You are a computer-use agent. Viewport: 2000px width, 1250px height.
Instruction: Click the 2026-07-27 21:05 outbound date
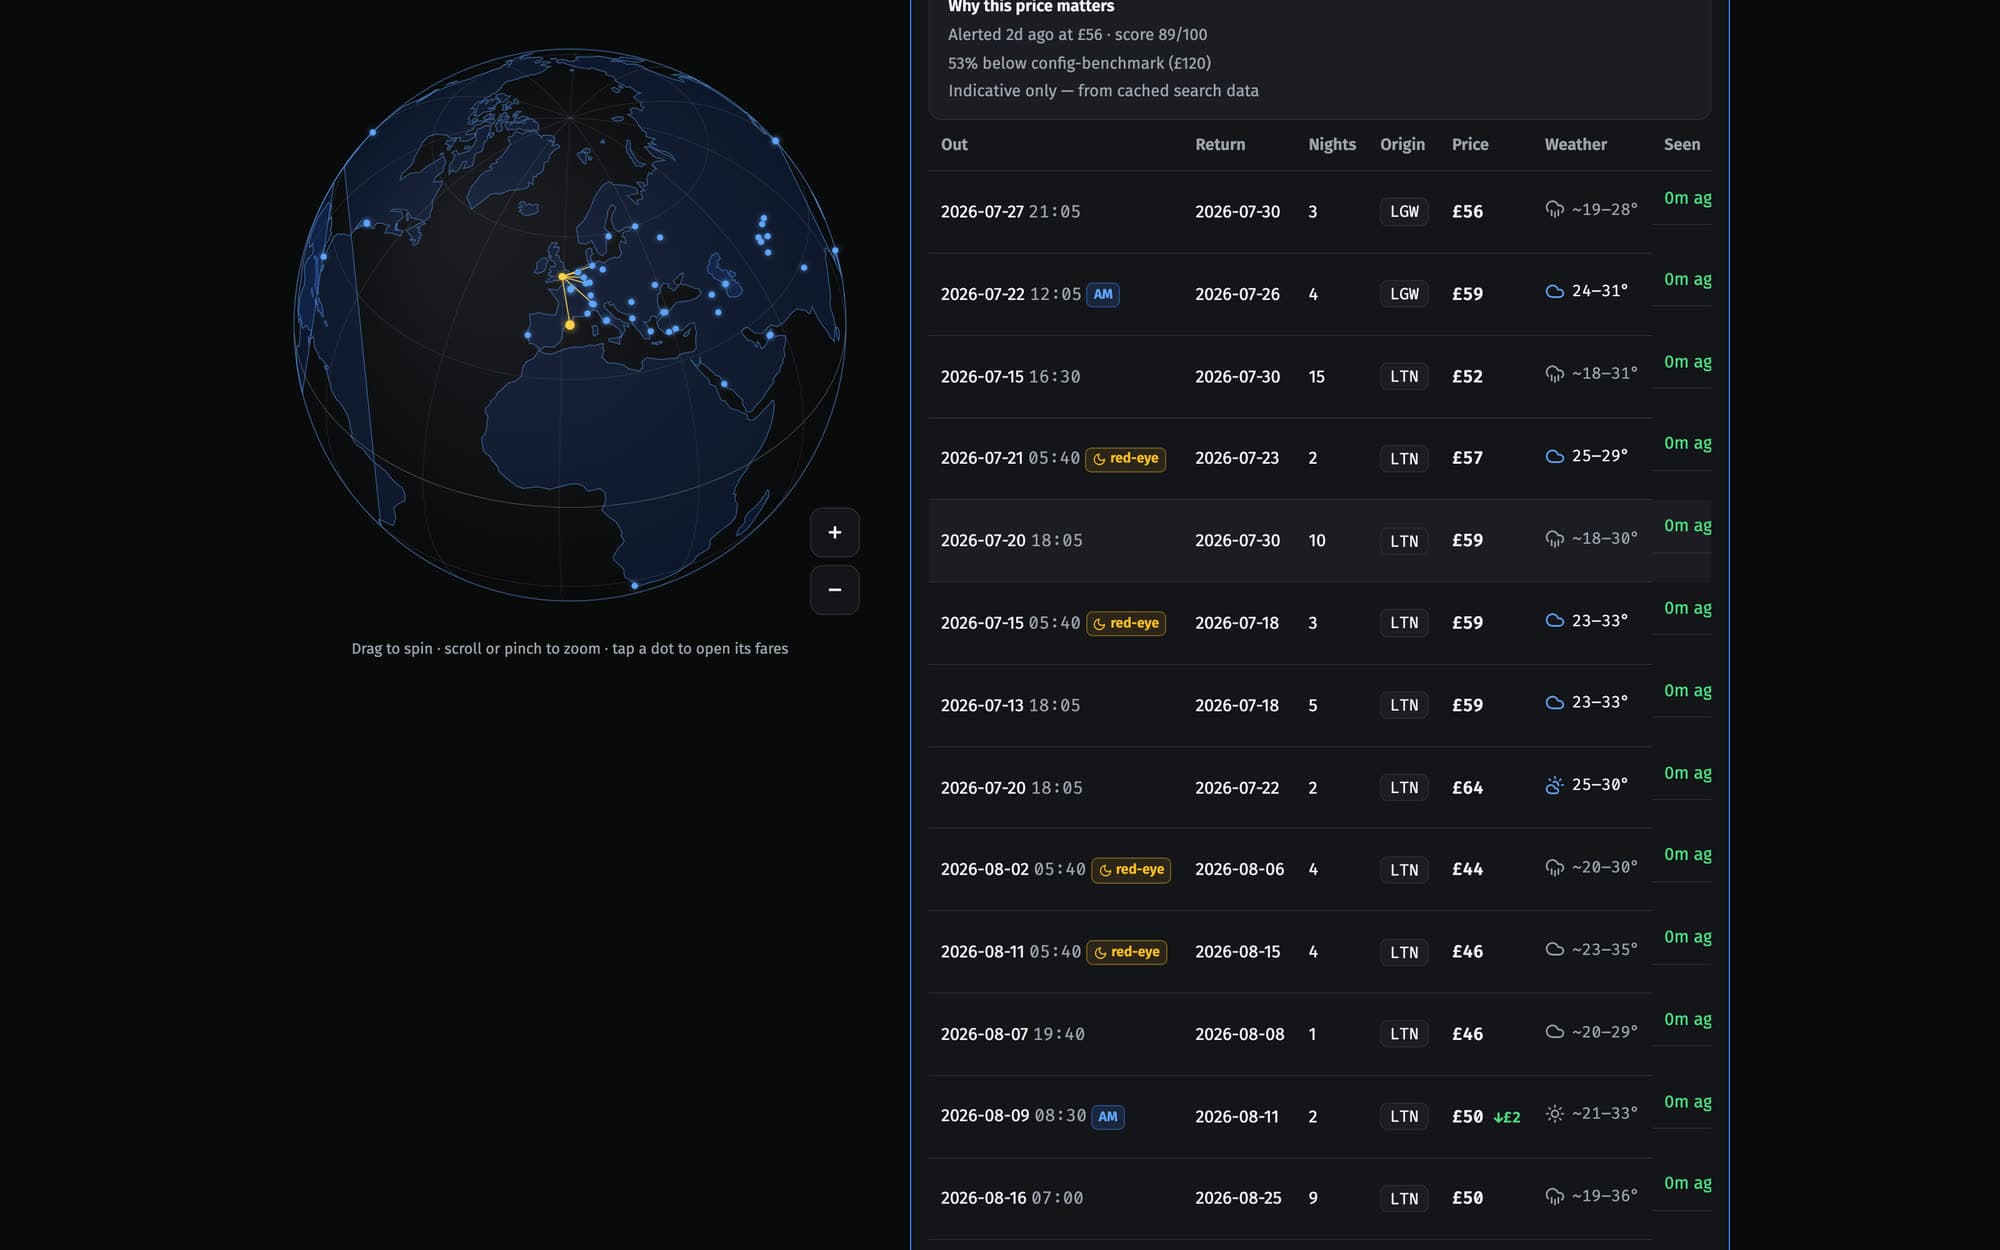(x=1010, y=212)
